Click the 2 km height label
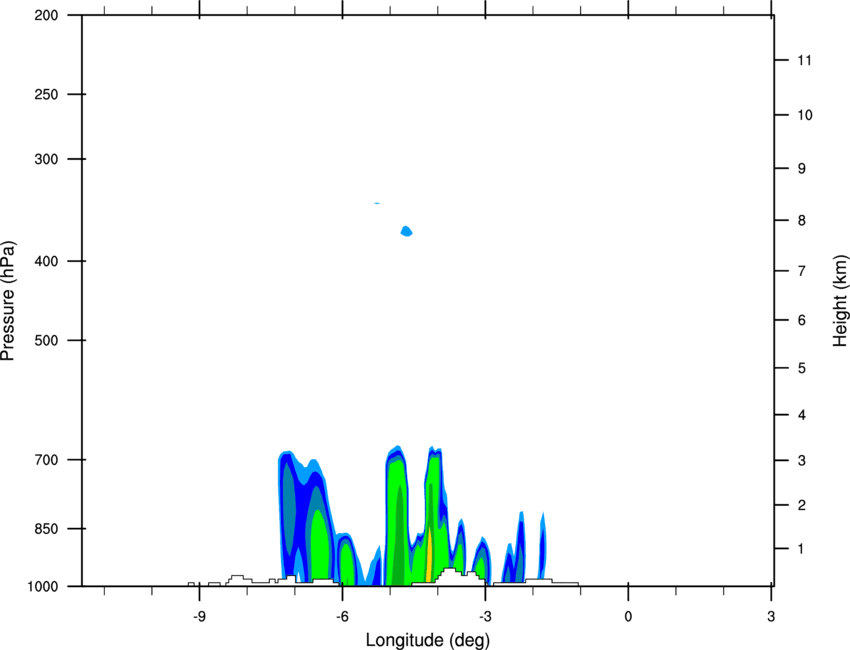Screen dimensions: 850x650 point(802,505)
